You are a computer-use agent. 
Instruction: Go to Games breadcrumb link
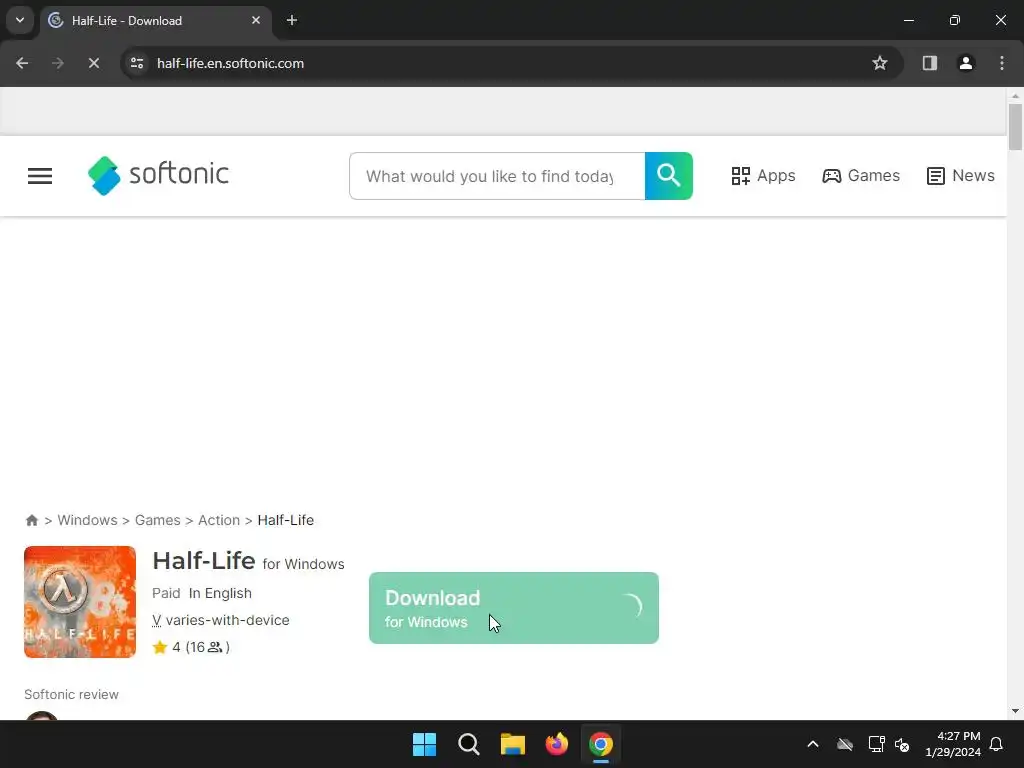(157, 520)
